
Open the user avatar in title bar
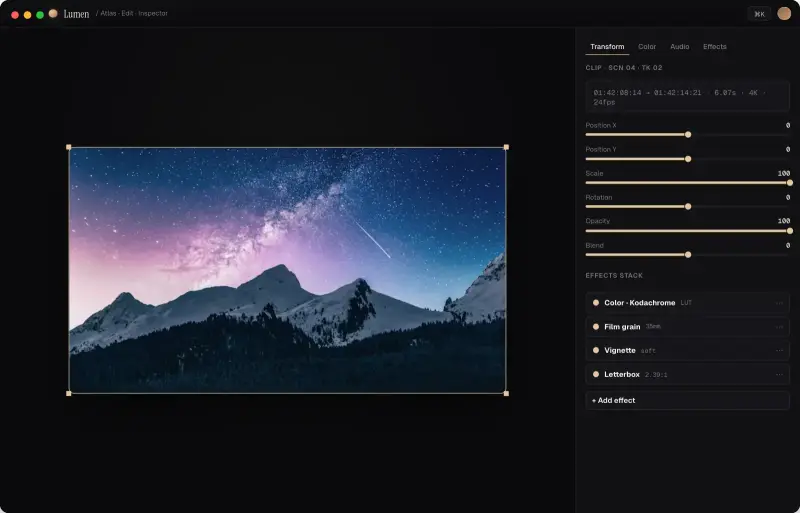point(784,14)
